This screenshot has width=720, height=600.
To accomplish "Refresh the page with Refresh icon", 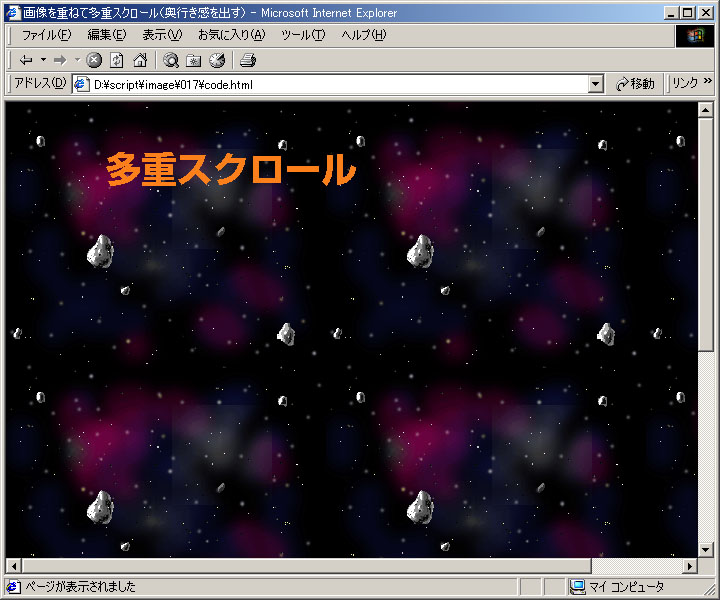I will click(x=117, y=60).
